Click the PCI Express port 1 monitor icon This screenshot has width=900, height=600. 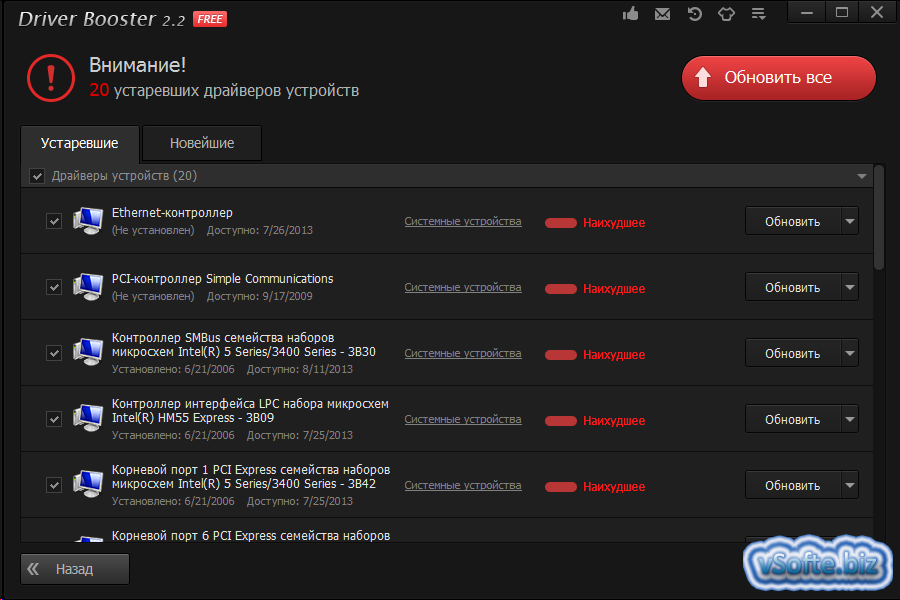88,485
